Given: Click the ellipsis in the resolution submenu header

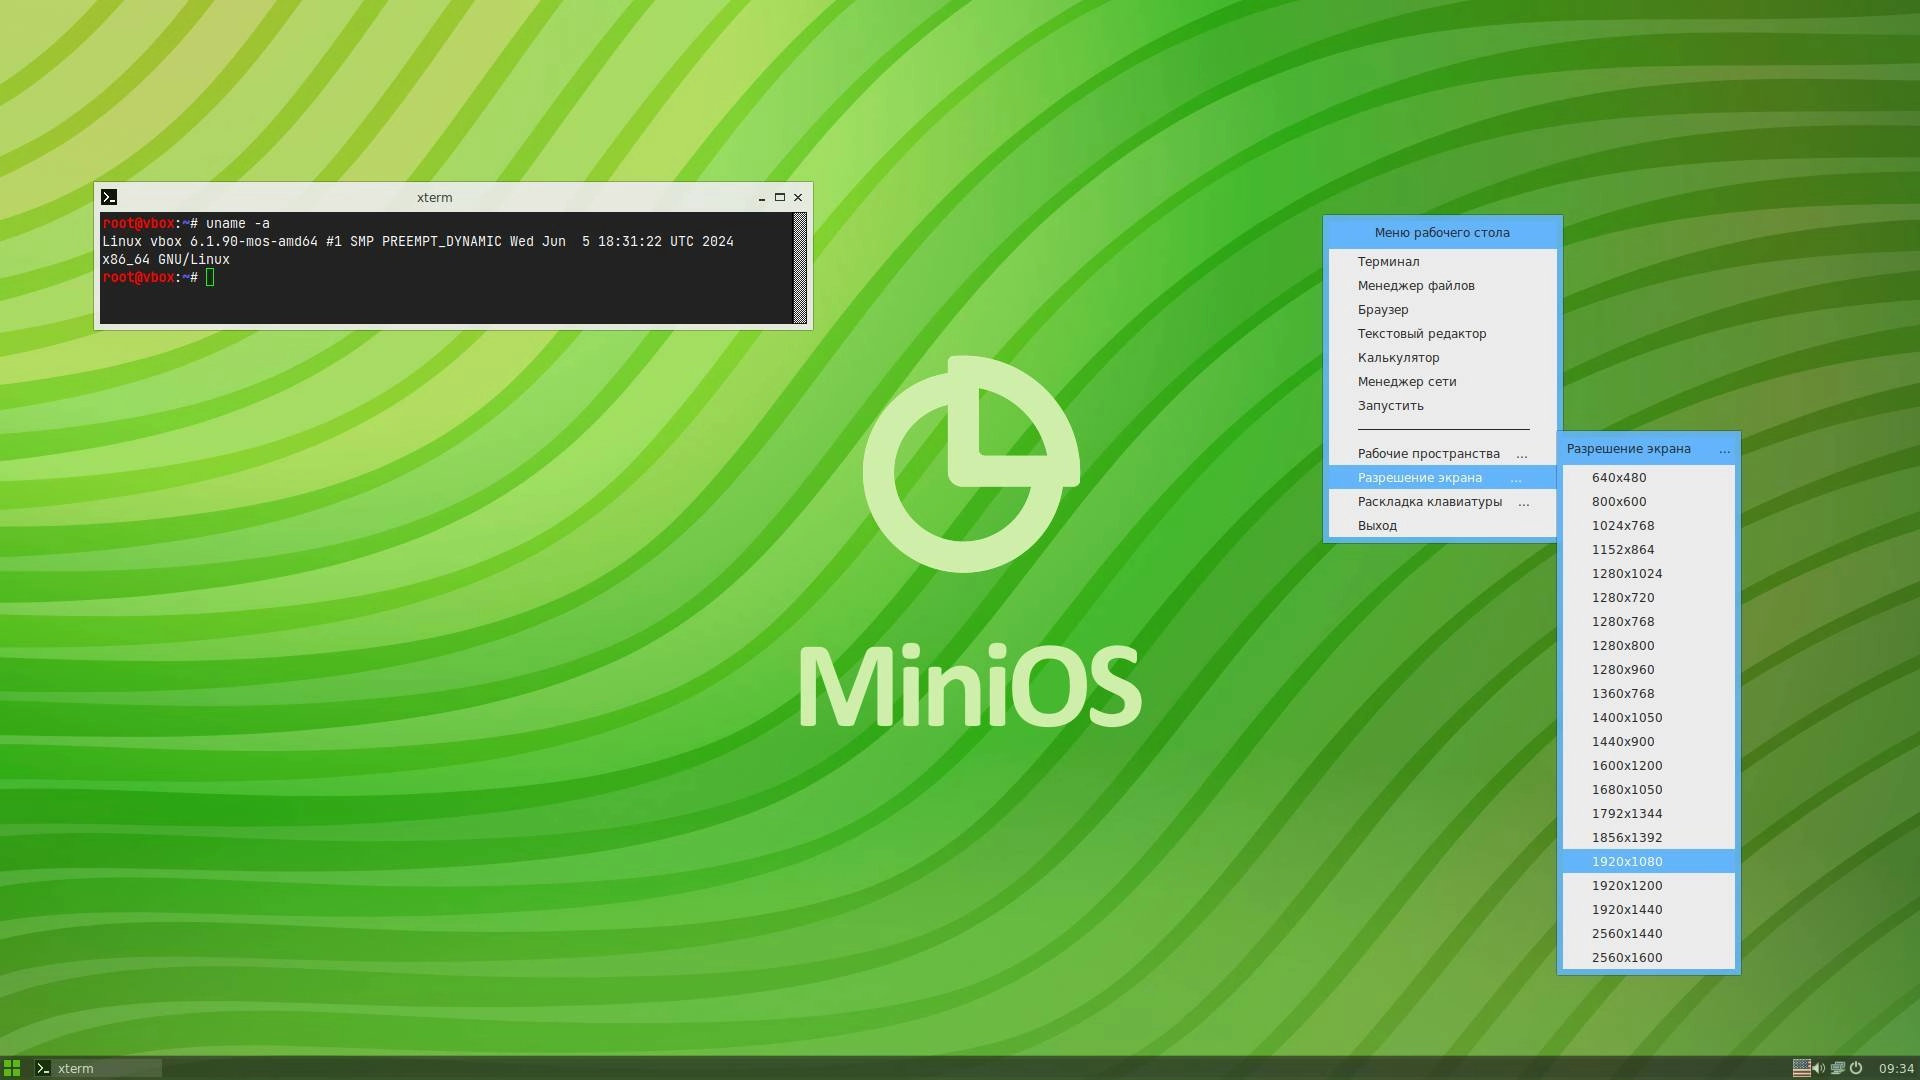Looking at the screenshot, I should tap(1724, 450).
